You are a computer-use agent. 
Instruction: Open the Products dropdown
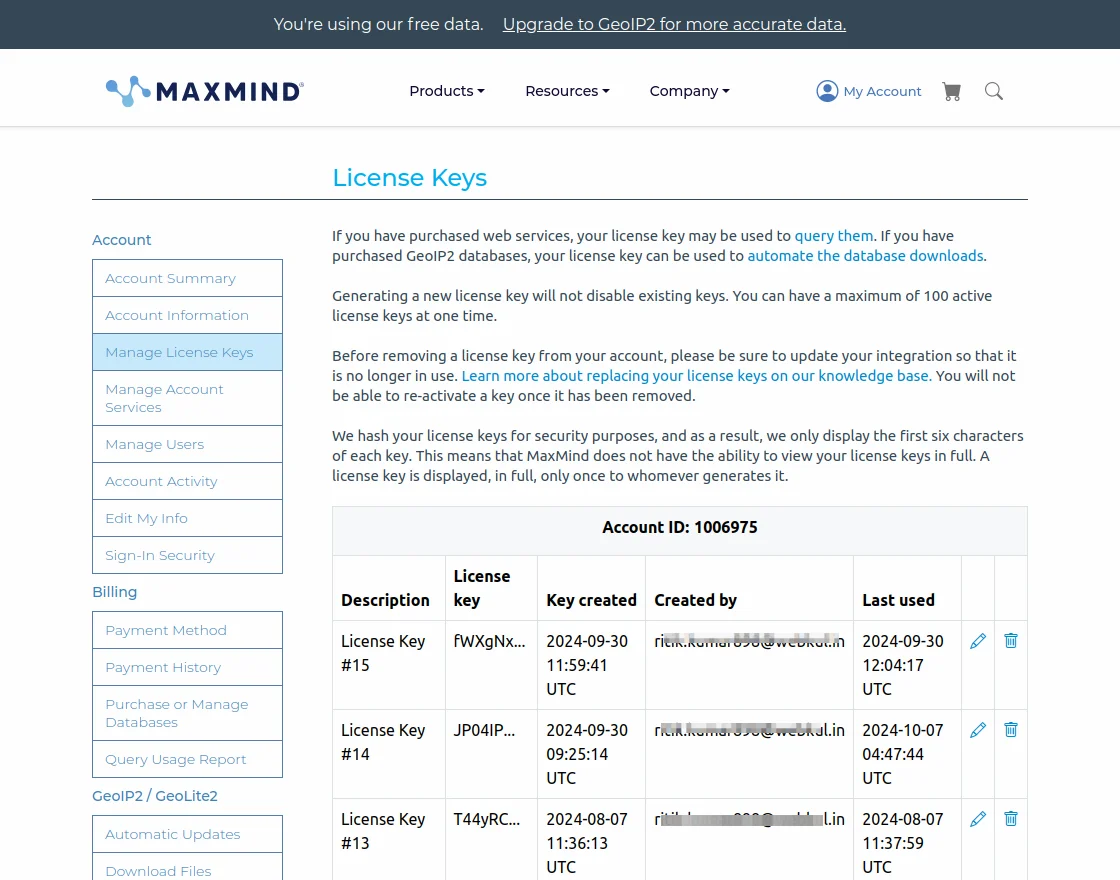tap(446, 91)
